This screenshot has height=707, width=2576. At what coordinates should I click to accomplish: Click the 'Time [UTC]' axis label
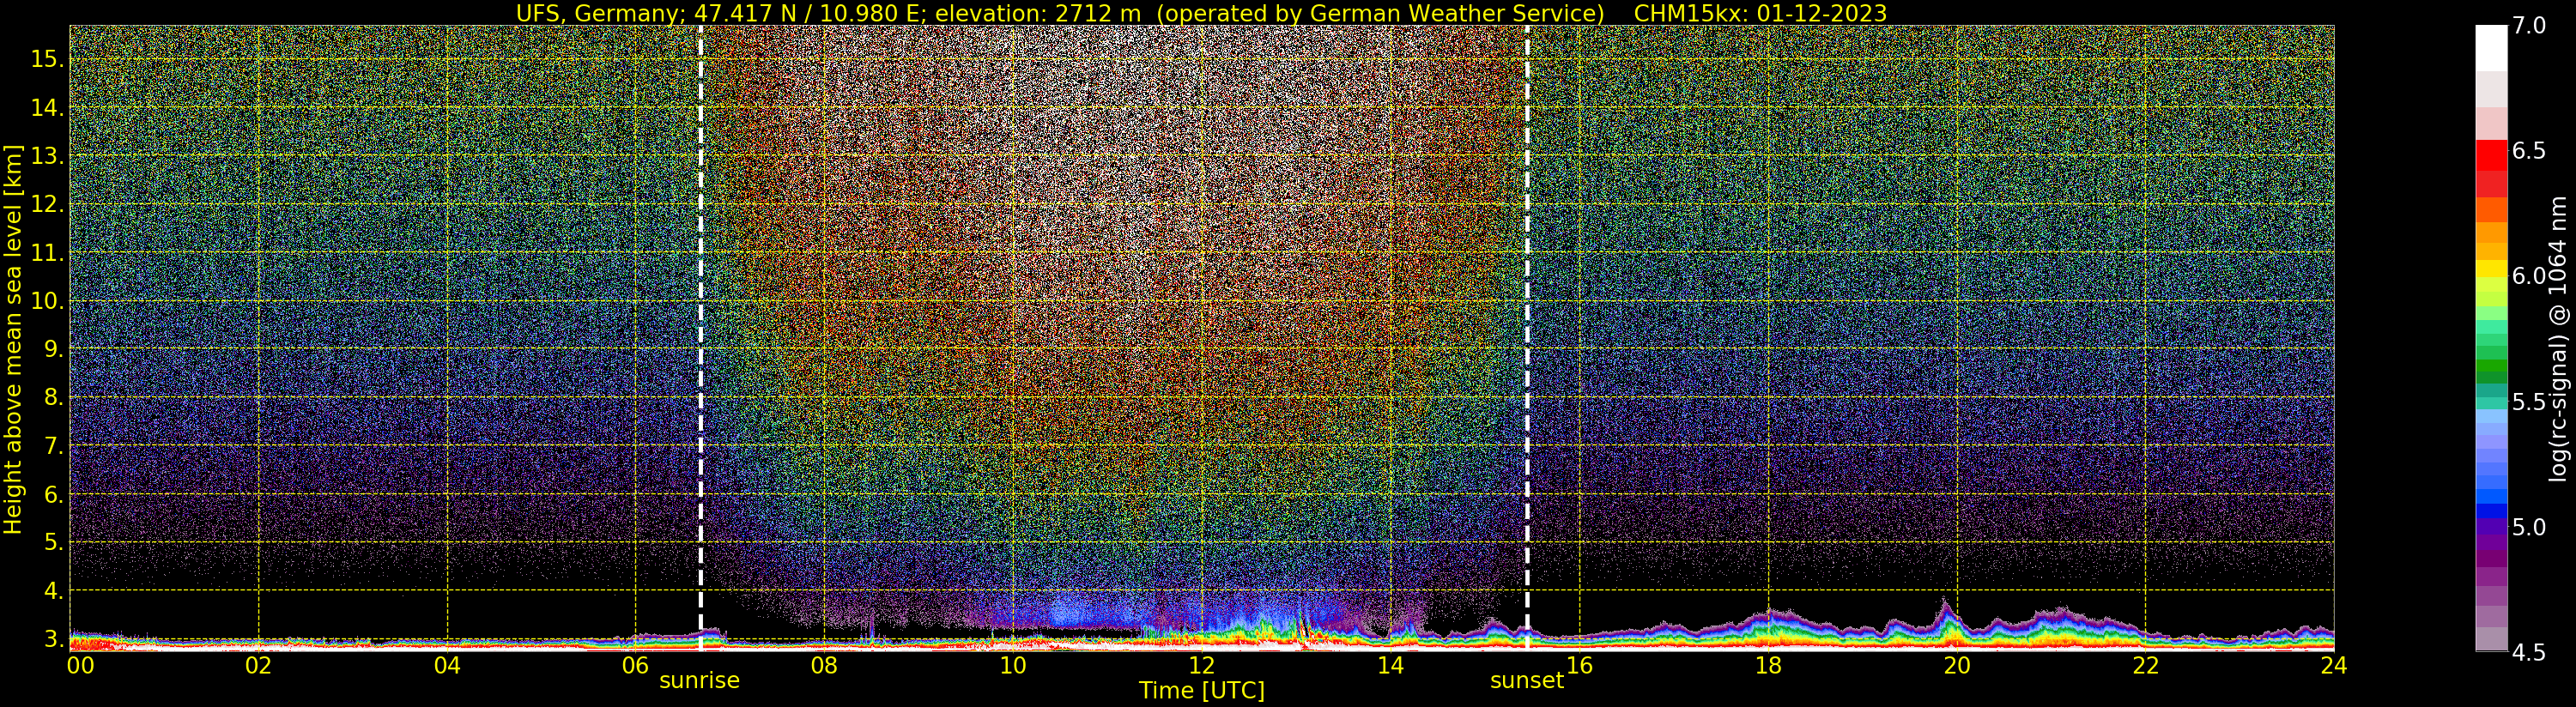[1202, 691]
